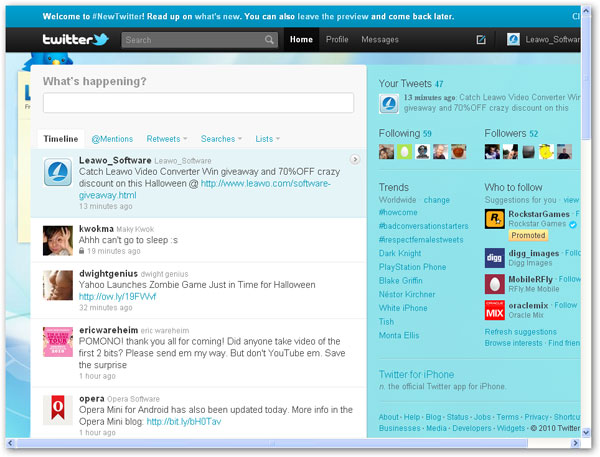Viewport: 600px width, 457px height.
Task: Click dwightgenius profile picture
Action: pyautogui.click(x=58, y=285)
